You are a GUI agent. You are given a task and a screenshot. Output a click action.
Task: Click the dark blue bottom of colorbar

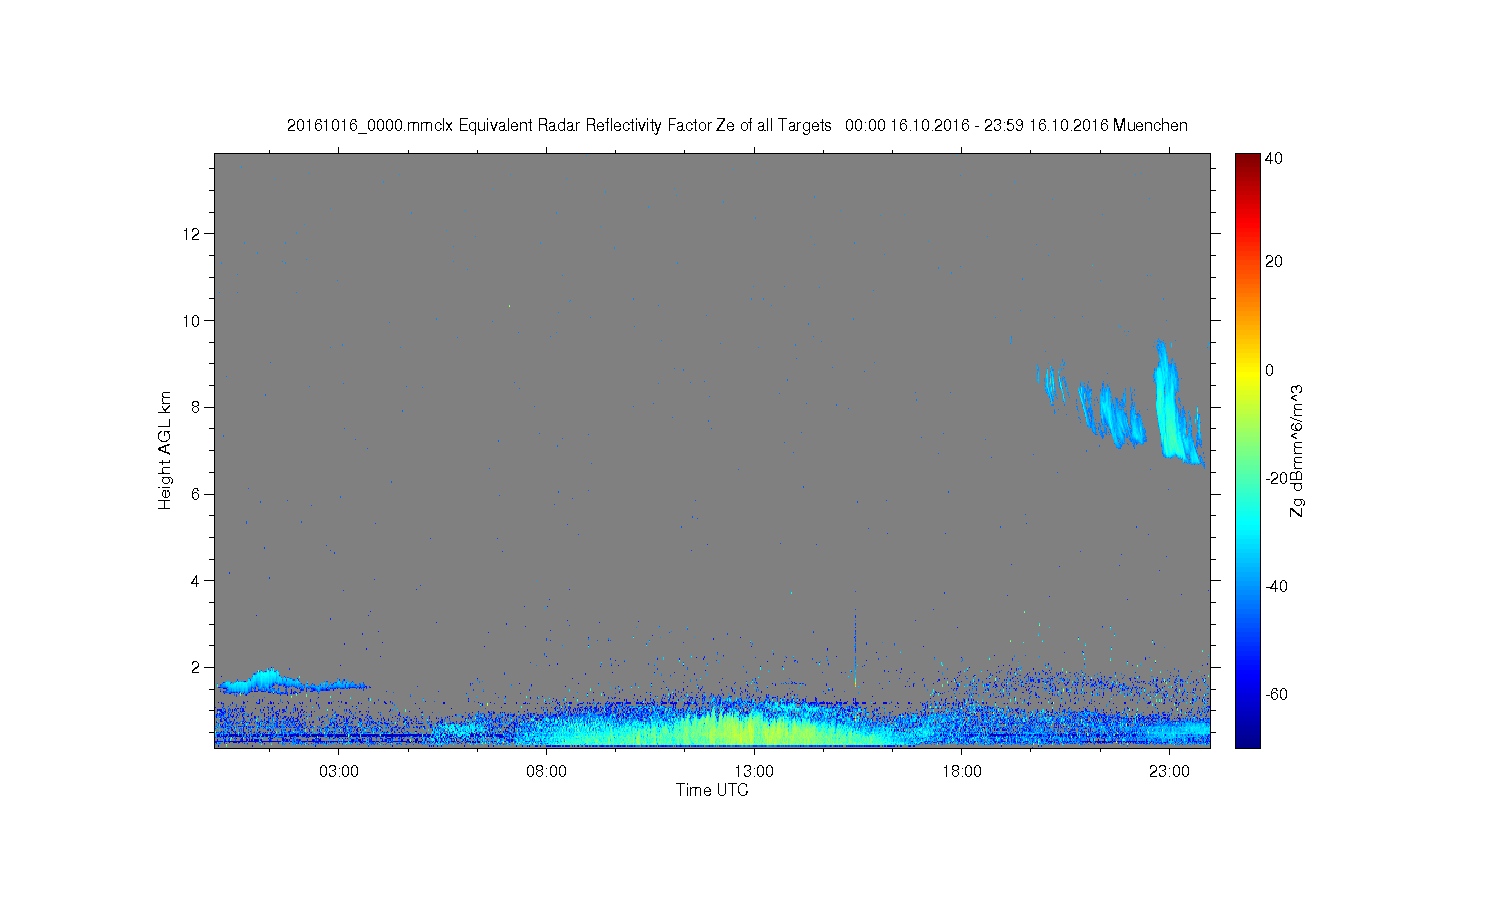click(x=1247, y=738)
